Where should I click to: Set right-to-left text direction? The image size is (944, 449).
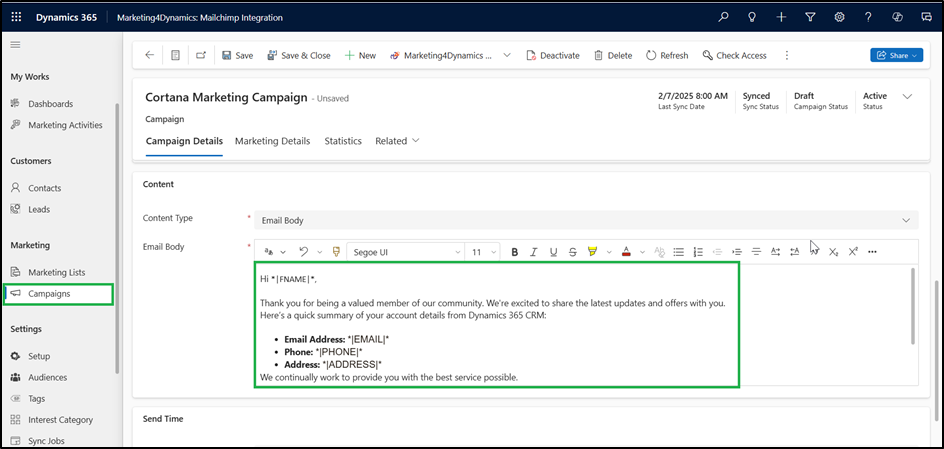point(795,252)
